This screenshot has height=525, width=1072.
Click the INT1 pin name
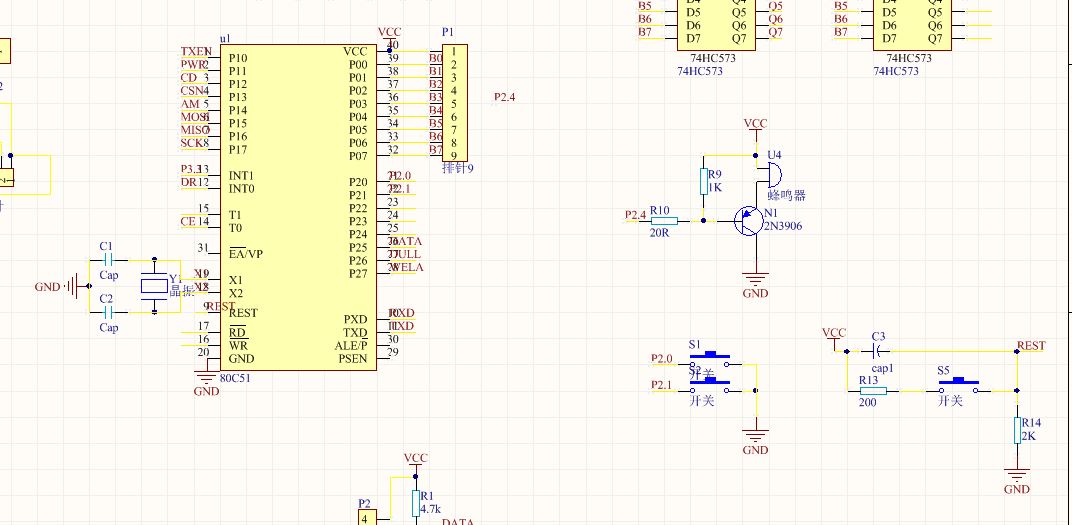241,176
